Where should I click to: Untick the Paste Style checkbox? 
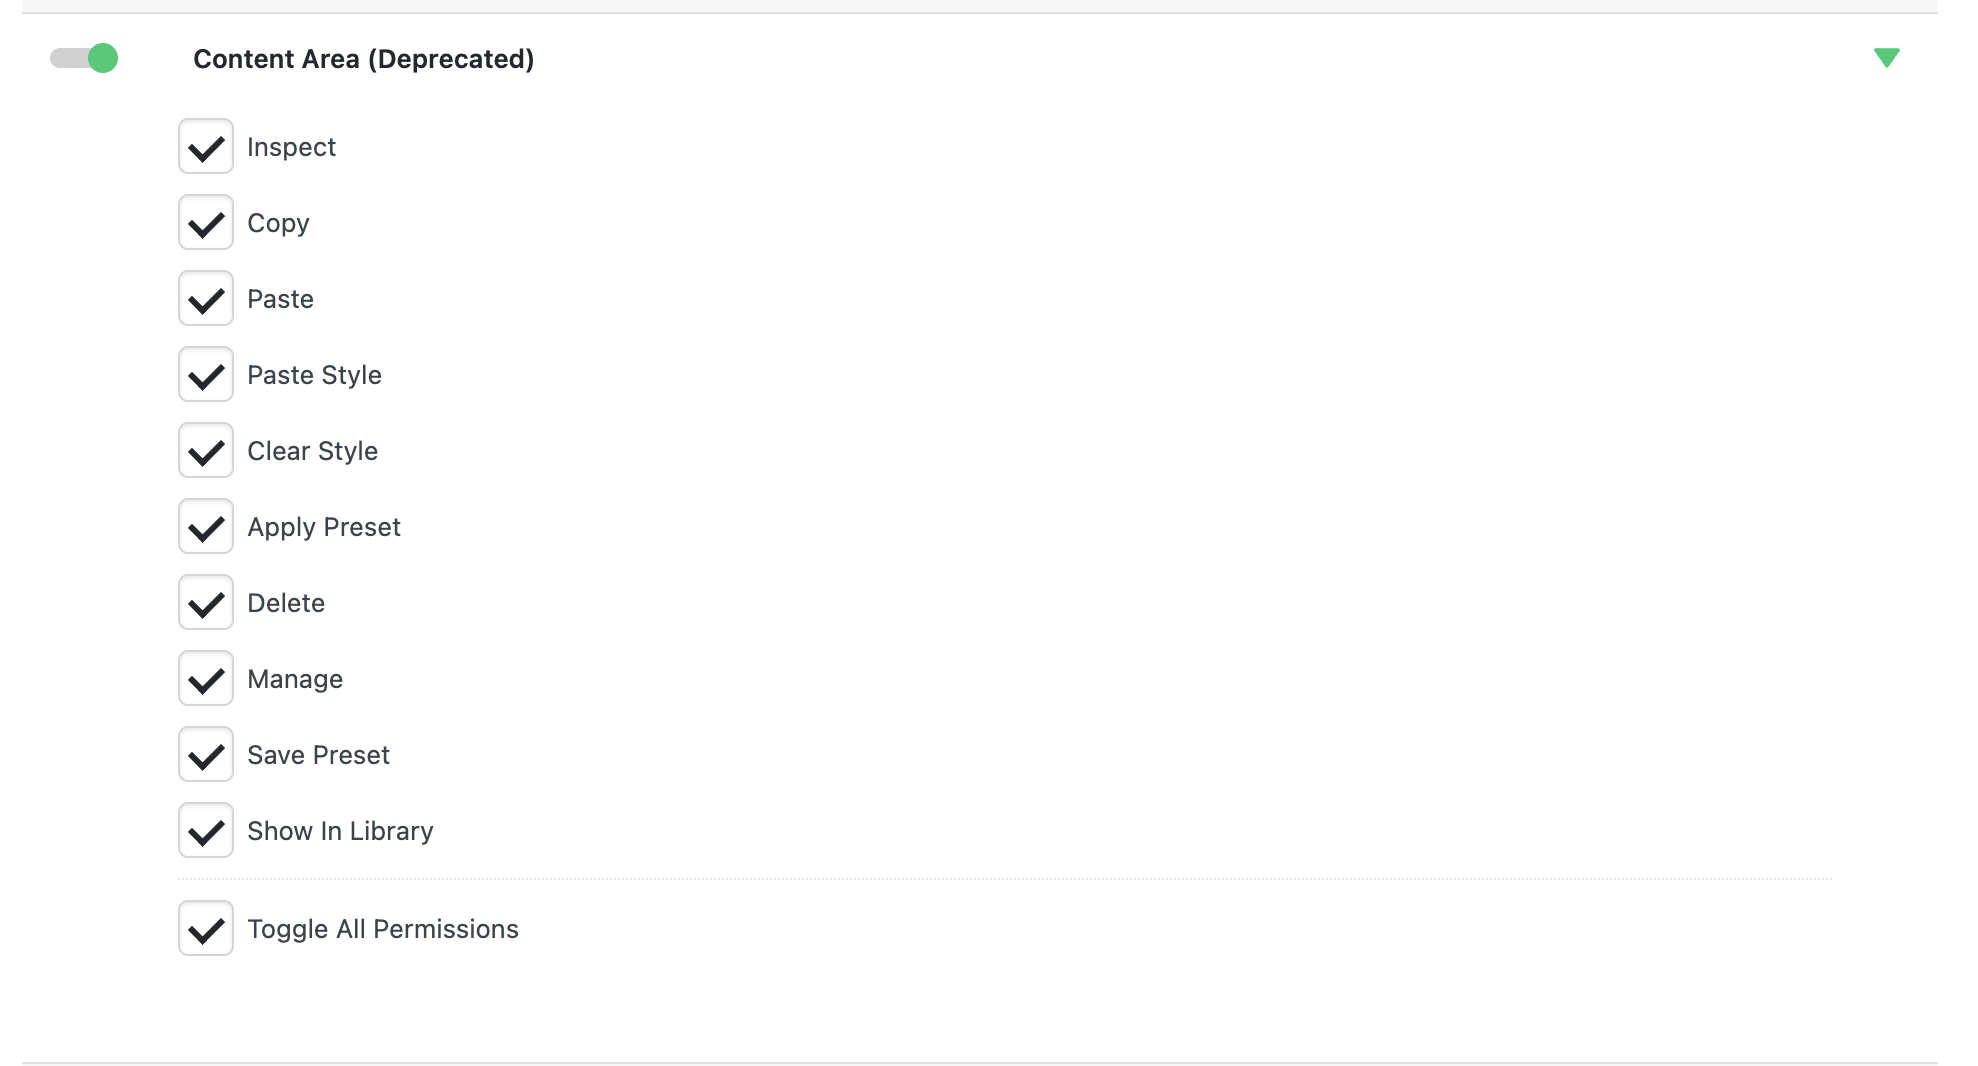coord(206,375)
